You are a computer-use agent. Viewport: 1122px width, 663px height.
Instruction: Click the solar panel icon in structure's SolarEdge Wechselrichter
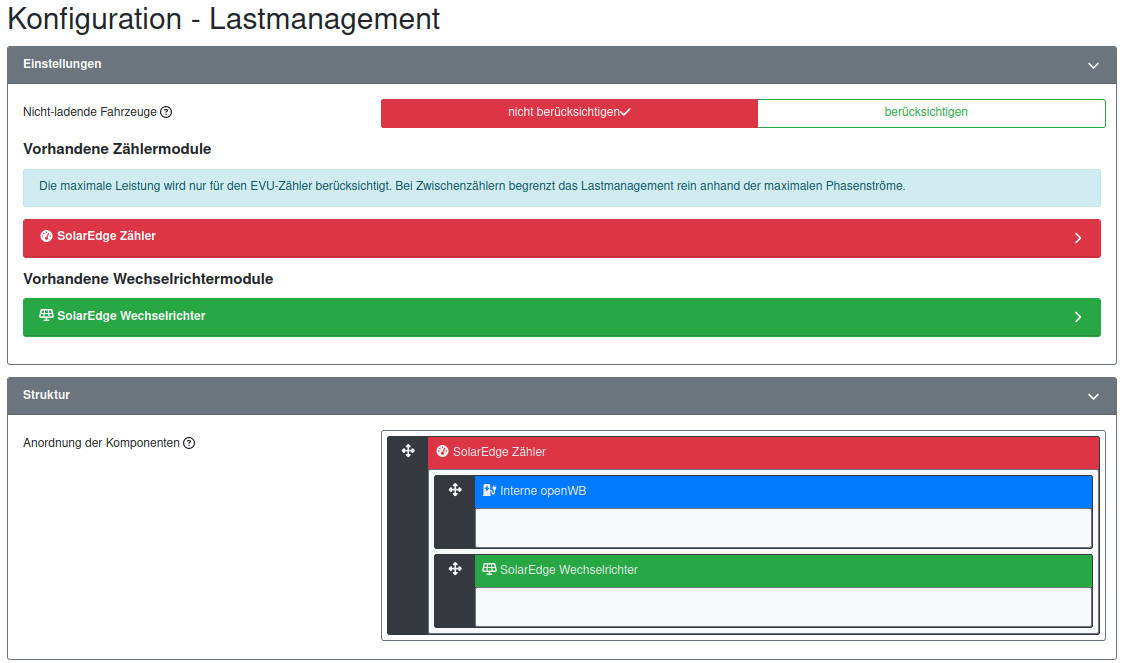coord(489,569)
